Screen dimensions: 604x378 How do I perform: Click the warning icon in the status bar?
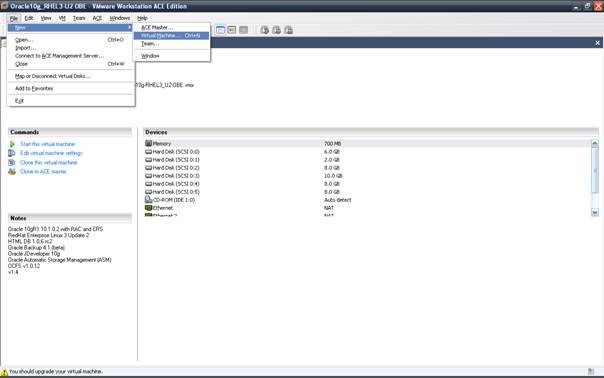tap(4, 372)
